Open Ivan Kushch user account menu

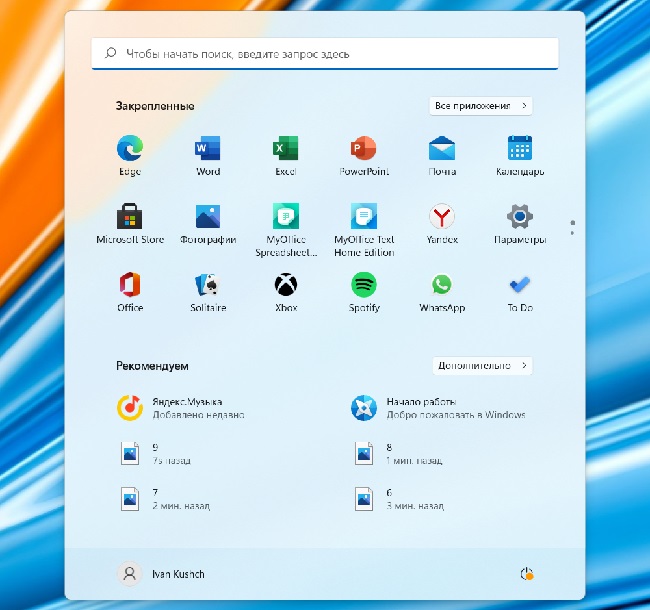[x=162, y=574]
